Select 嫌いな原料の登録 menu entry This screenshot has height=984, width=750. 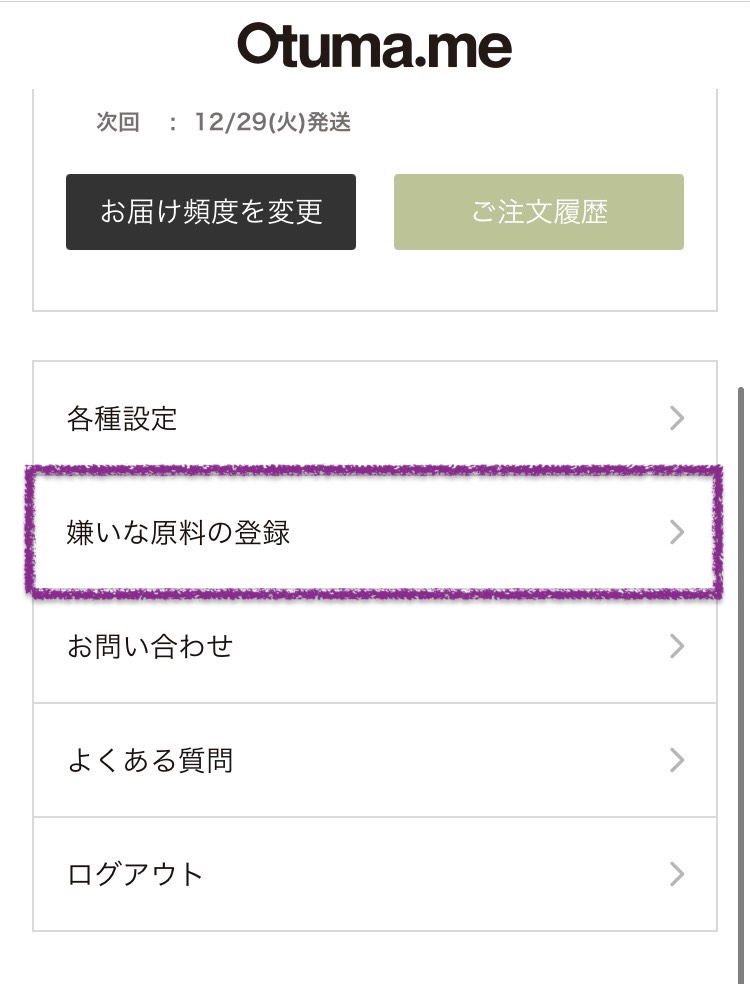point(375,532)
